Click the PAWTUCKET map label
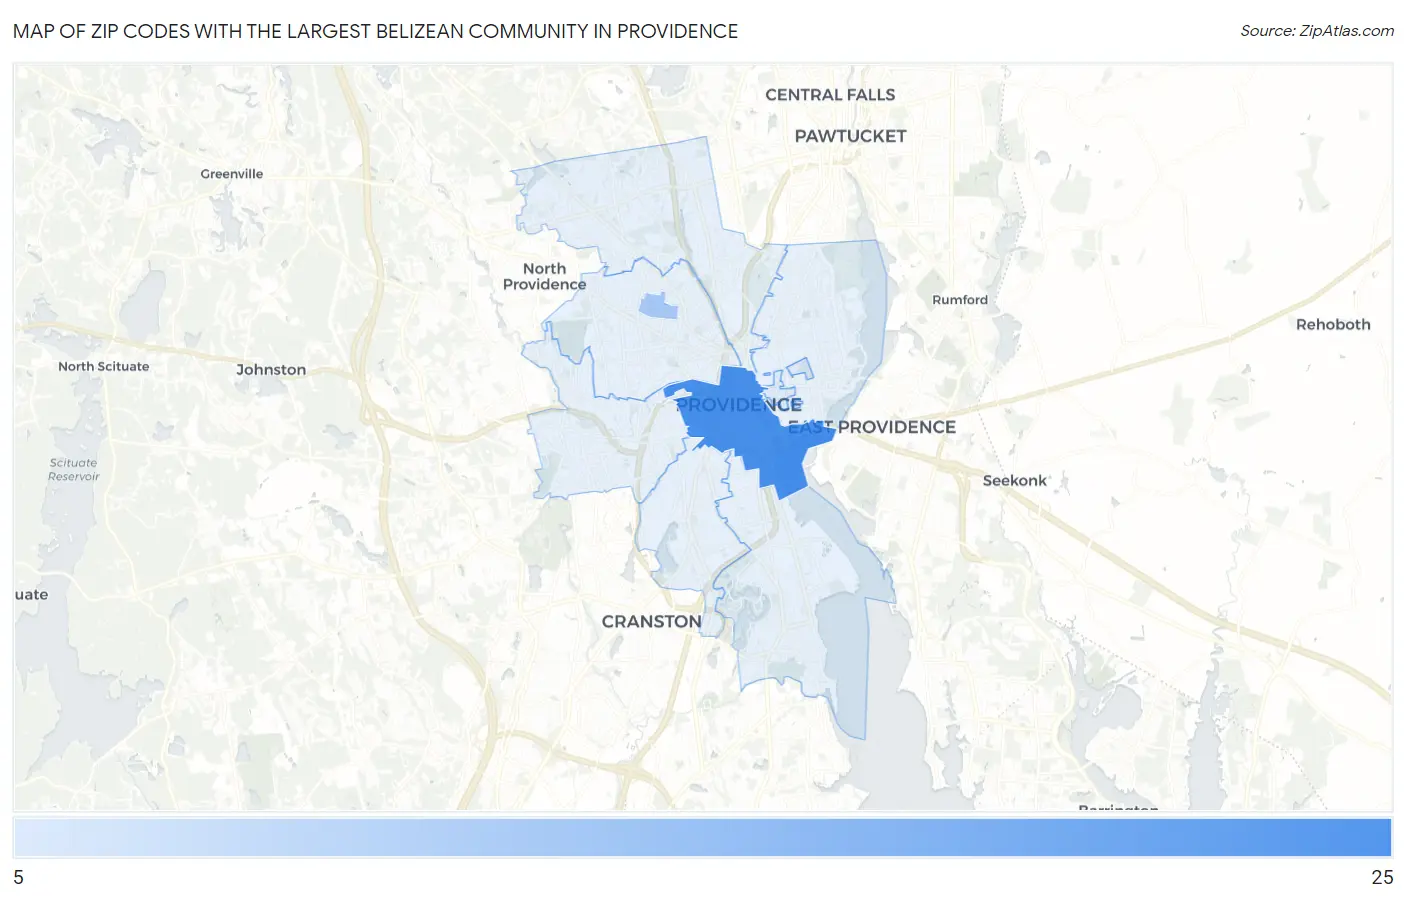This screenshot has width=1406, height=899. [850, 136]
